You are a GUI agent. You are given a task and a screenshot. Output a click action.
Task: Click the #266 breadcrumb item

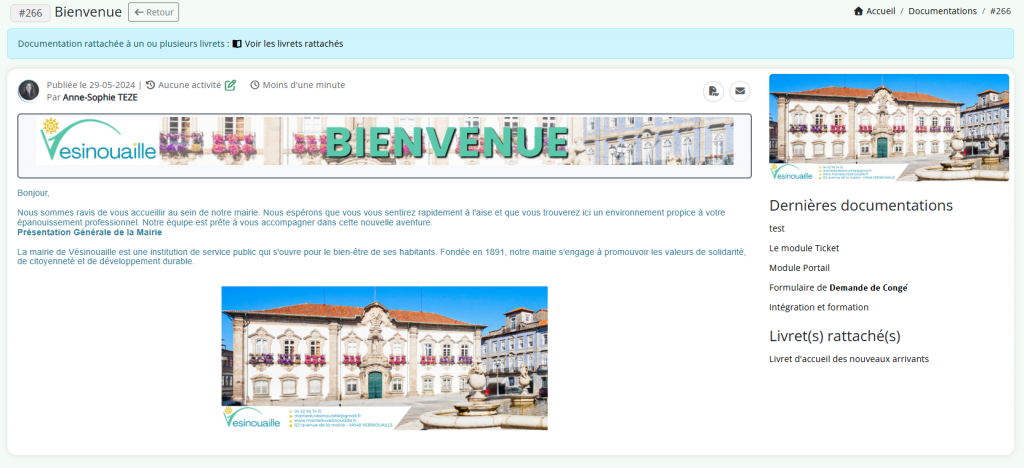pyautogui.click(x=1000, y=11)
